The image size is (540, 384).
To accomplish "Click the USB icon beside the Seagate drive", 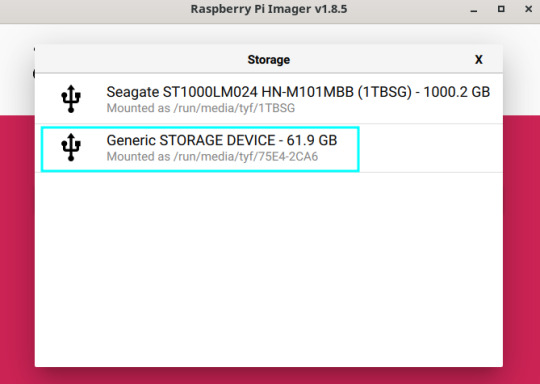I will [x=71, y=99].
